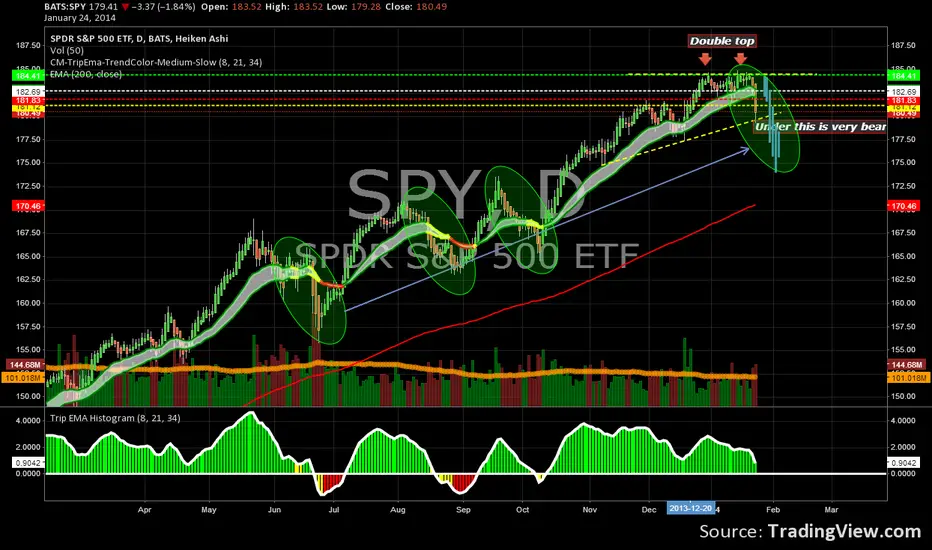Screen dimensions: 932x550
Task: Click the Oct label on time axis
Action: [x=522, y=510]
